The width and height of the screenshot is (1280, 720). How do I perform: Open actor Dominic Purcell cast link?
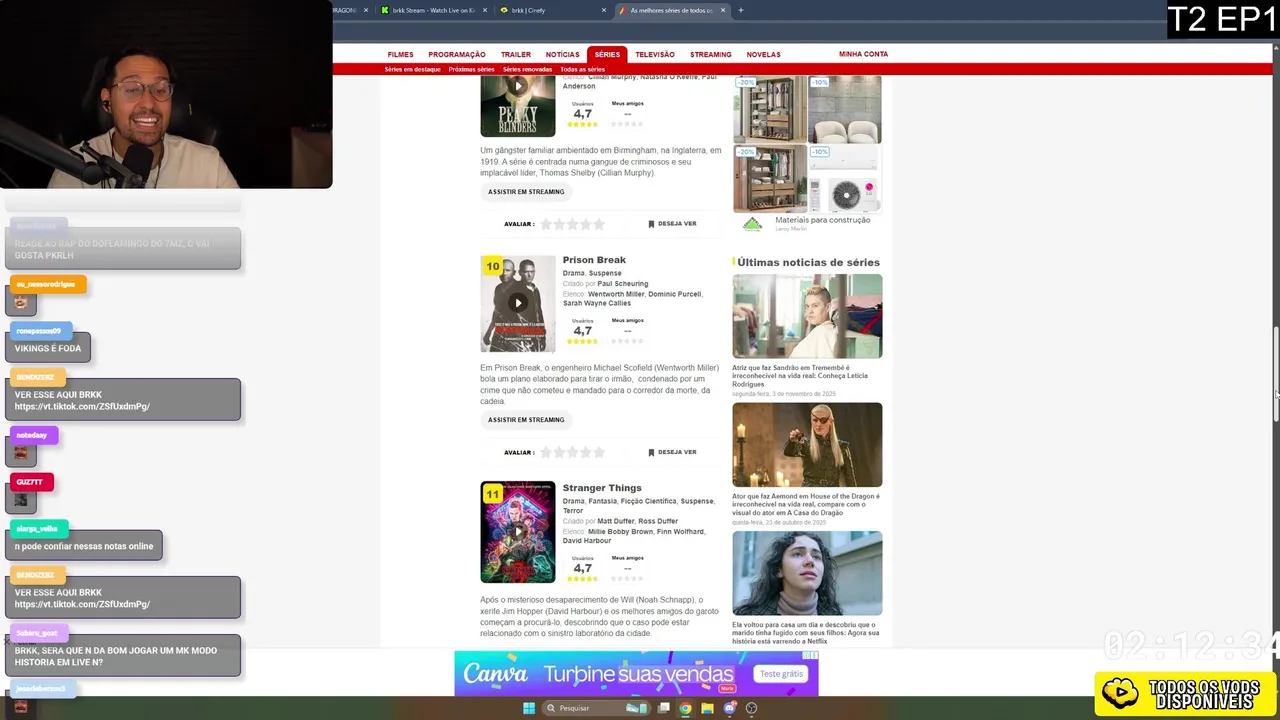[x=675, y=294]
